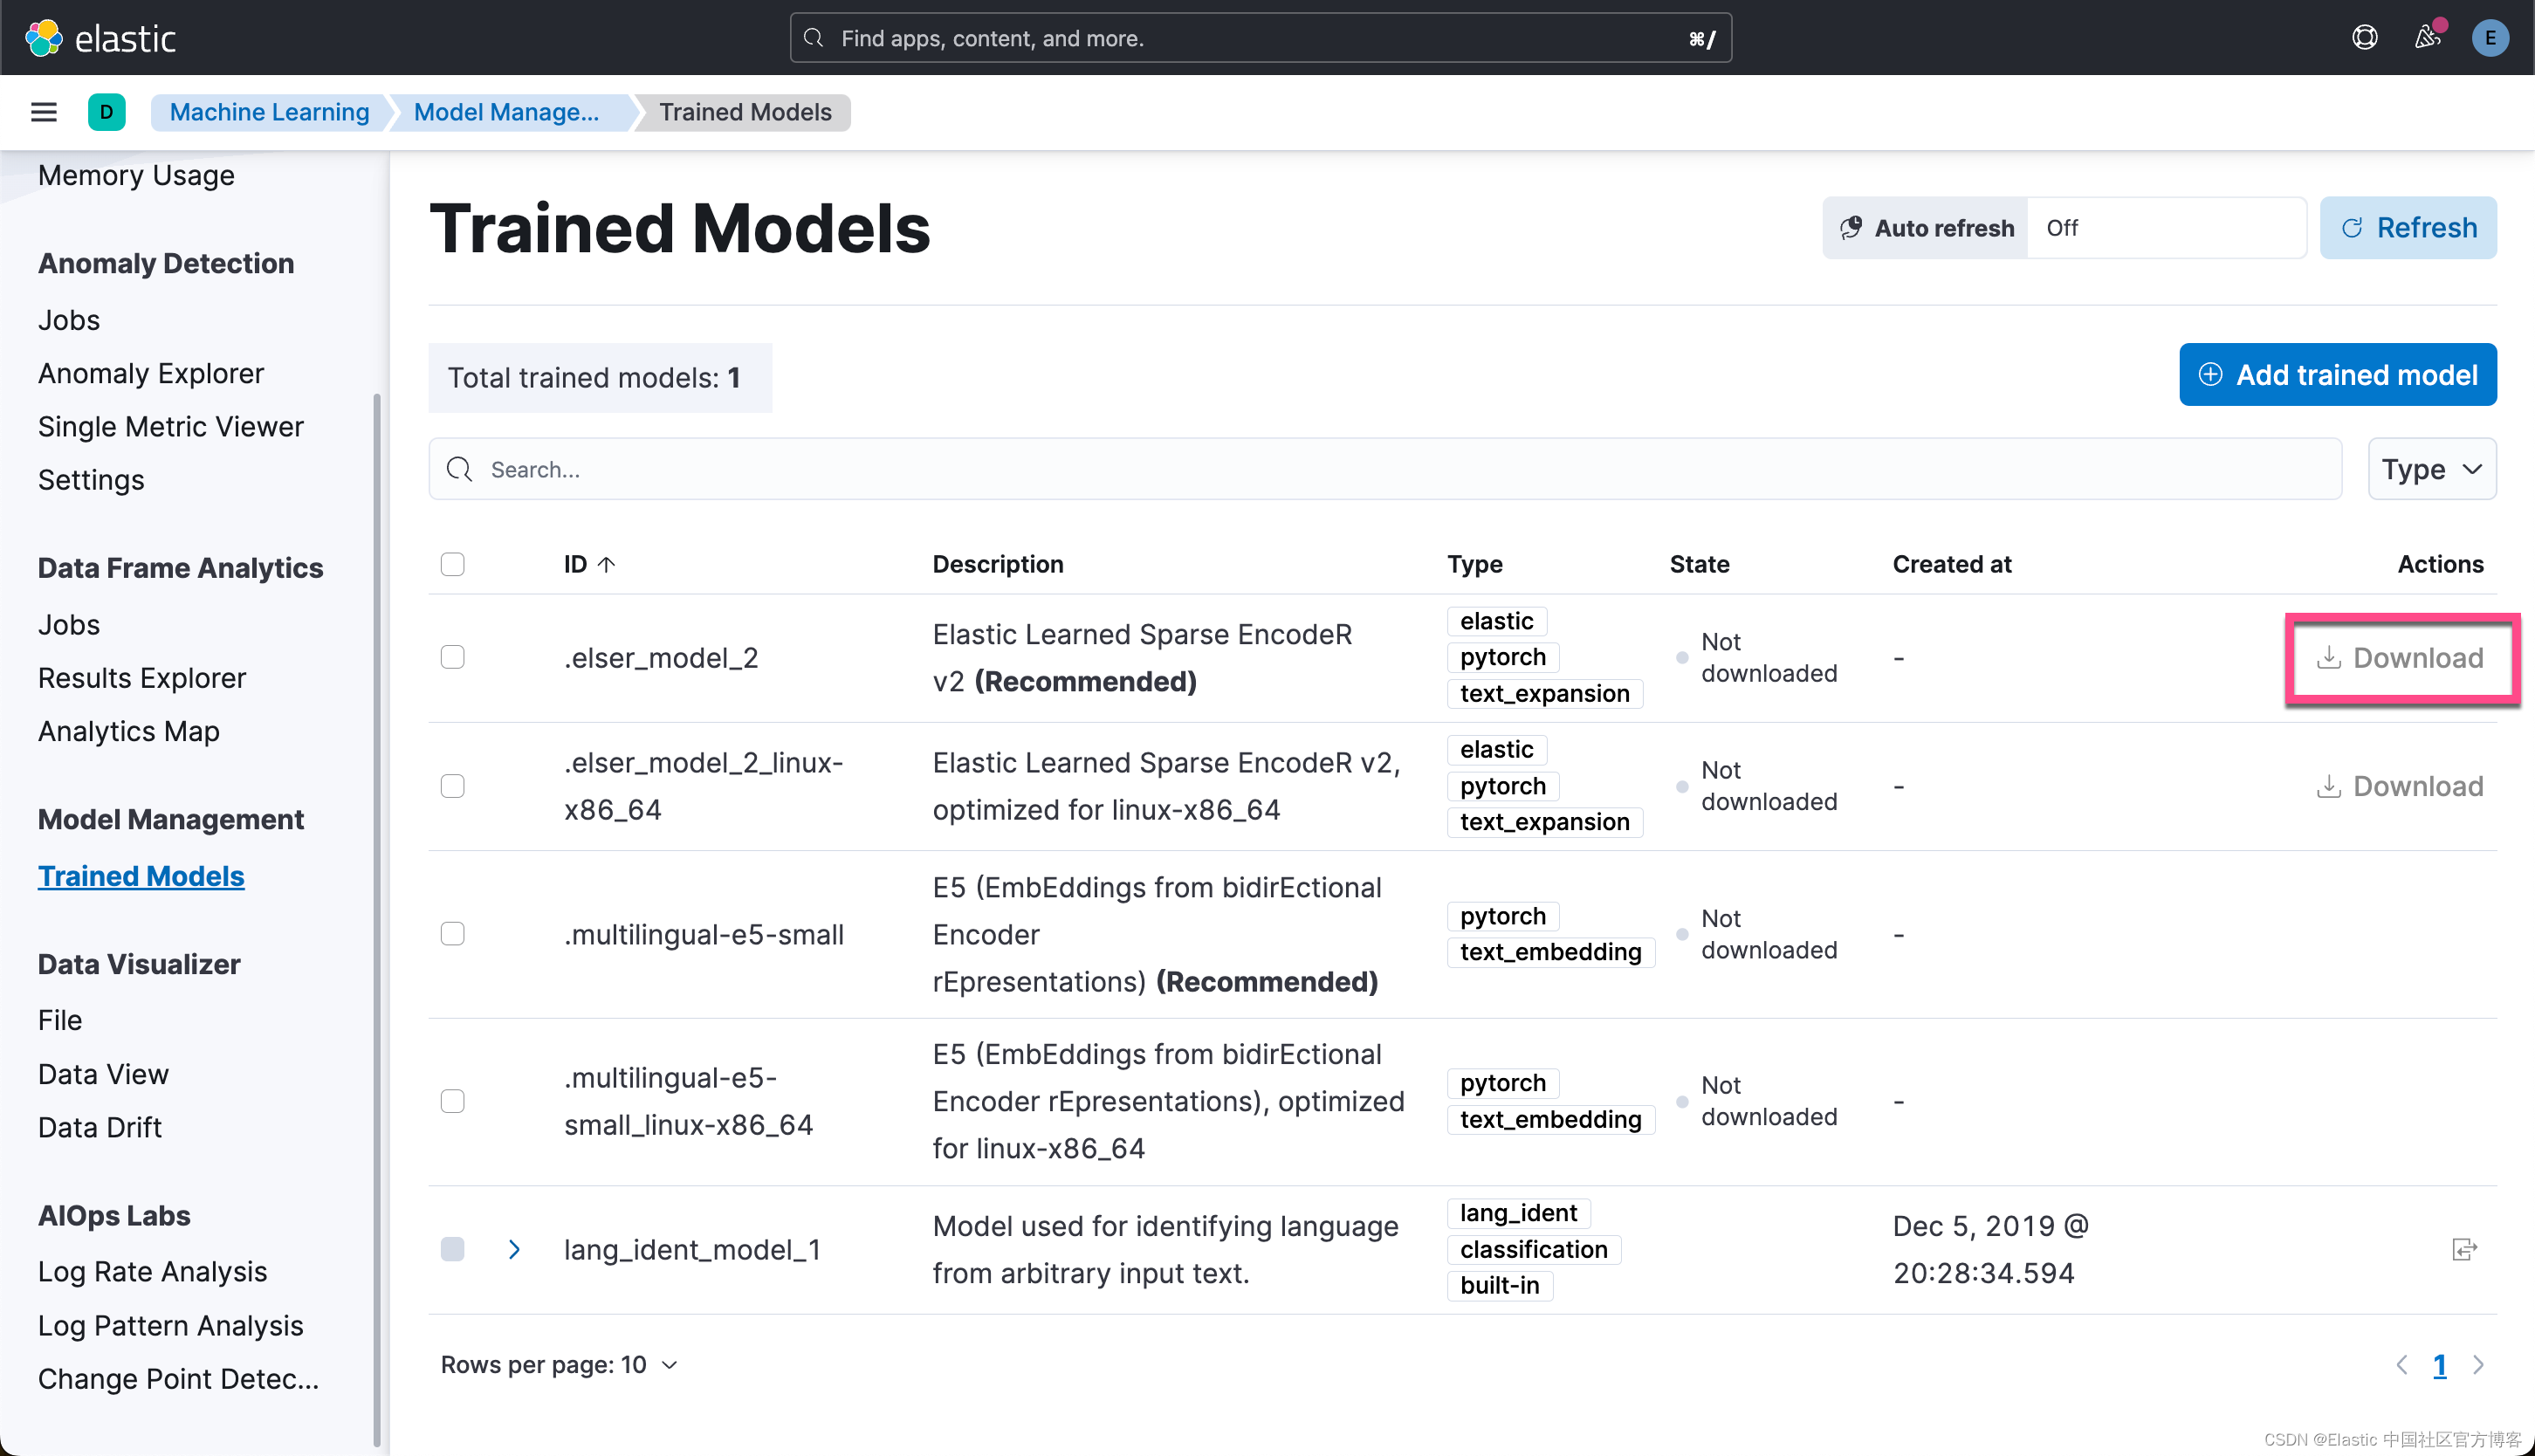Screen dimensions: 2535x1456
Task: Click the Model Management breadcrumb
Action: click(505, 112)
